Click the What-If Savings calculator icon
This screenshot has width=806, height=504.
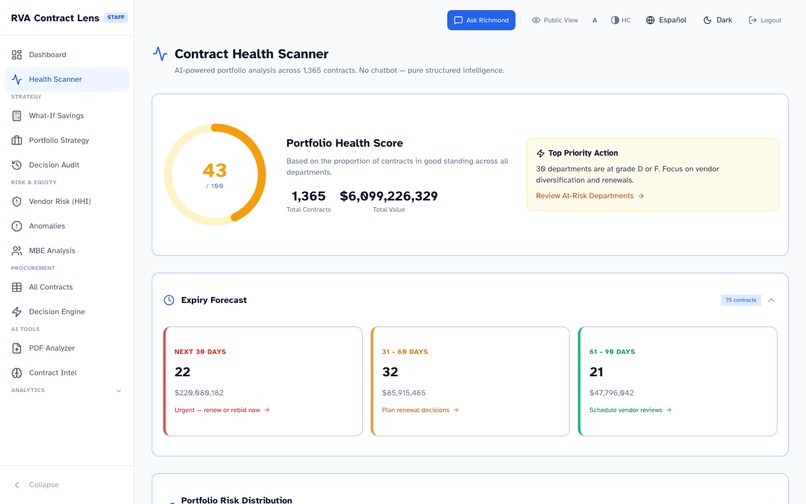coord(17,116)
